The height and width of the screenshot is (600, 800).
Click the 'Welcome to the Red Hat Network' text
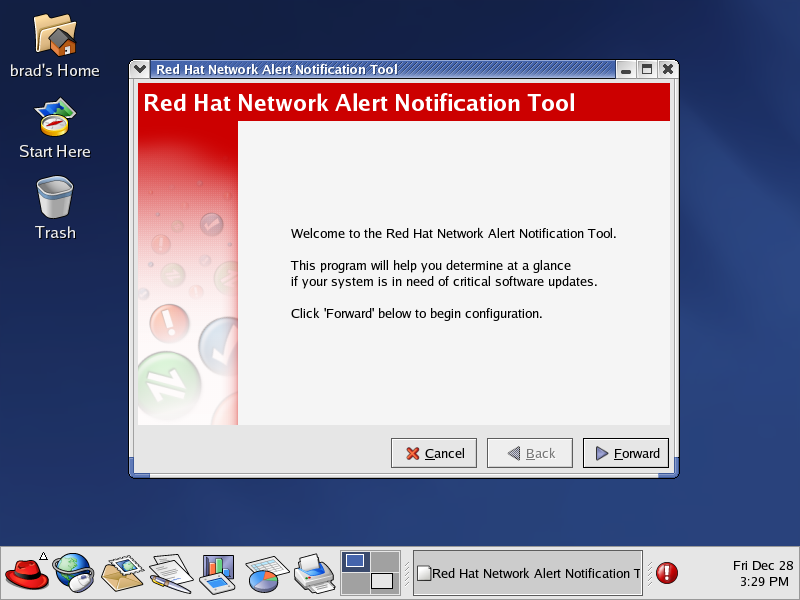(453, 234)
